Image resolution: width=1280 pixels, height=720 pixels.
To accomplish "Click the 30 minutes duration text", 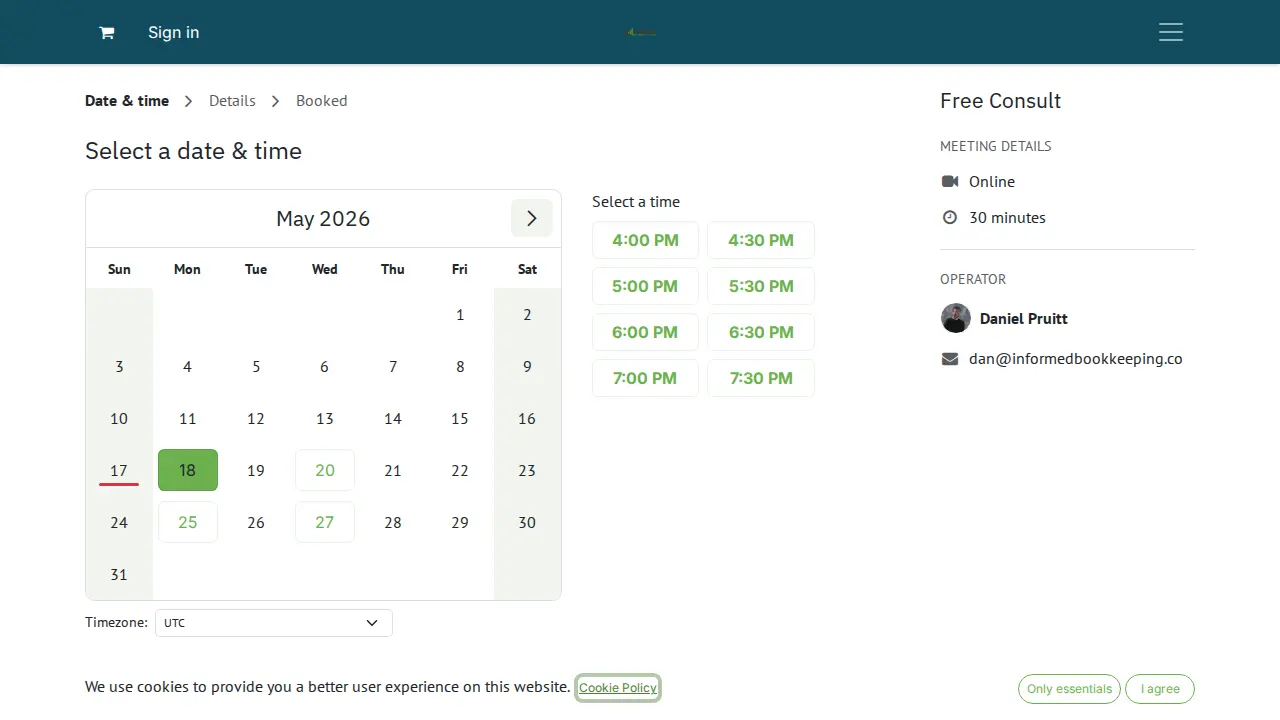I will 1007,217.
